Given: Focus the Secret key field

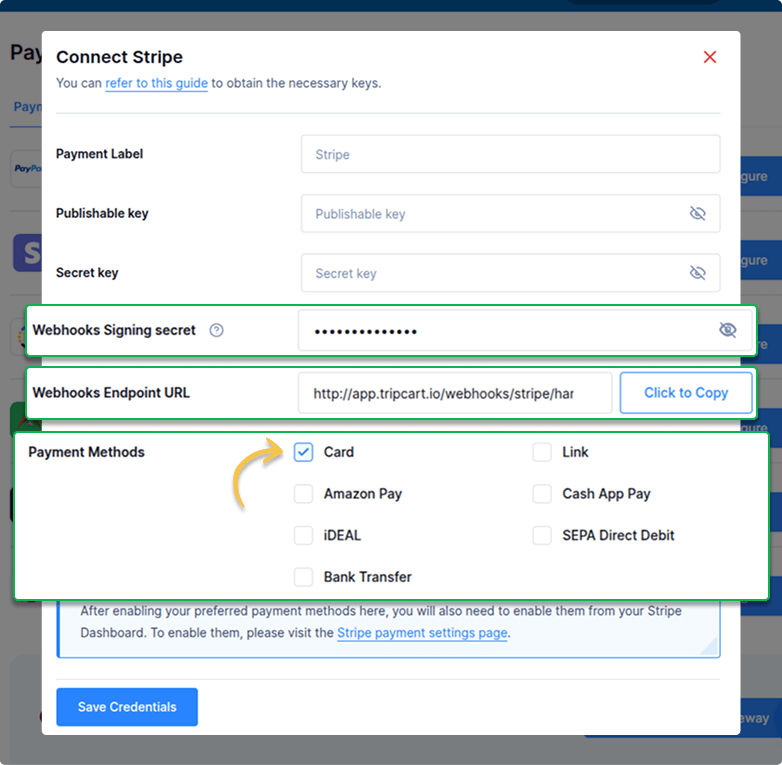Looking at the screenshot, I should click(510, 273).
